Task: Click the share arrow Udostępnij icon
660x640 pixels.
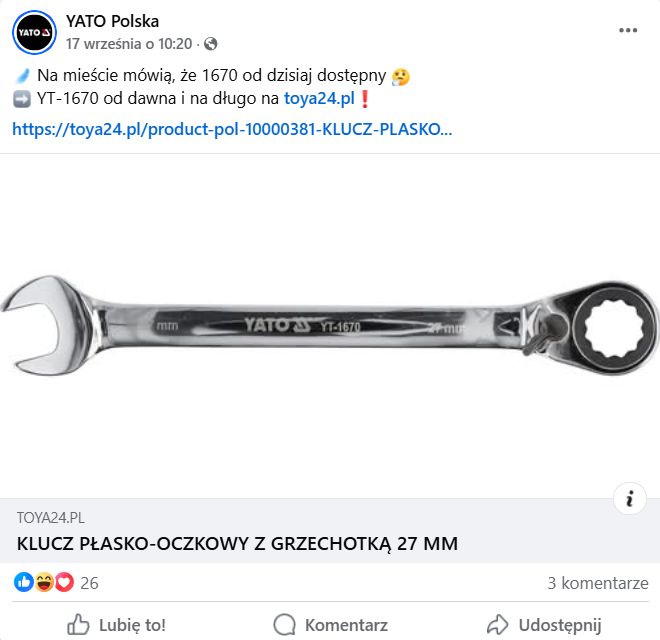Action: tap(498, 624)
